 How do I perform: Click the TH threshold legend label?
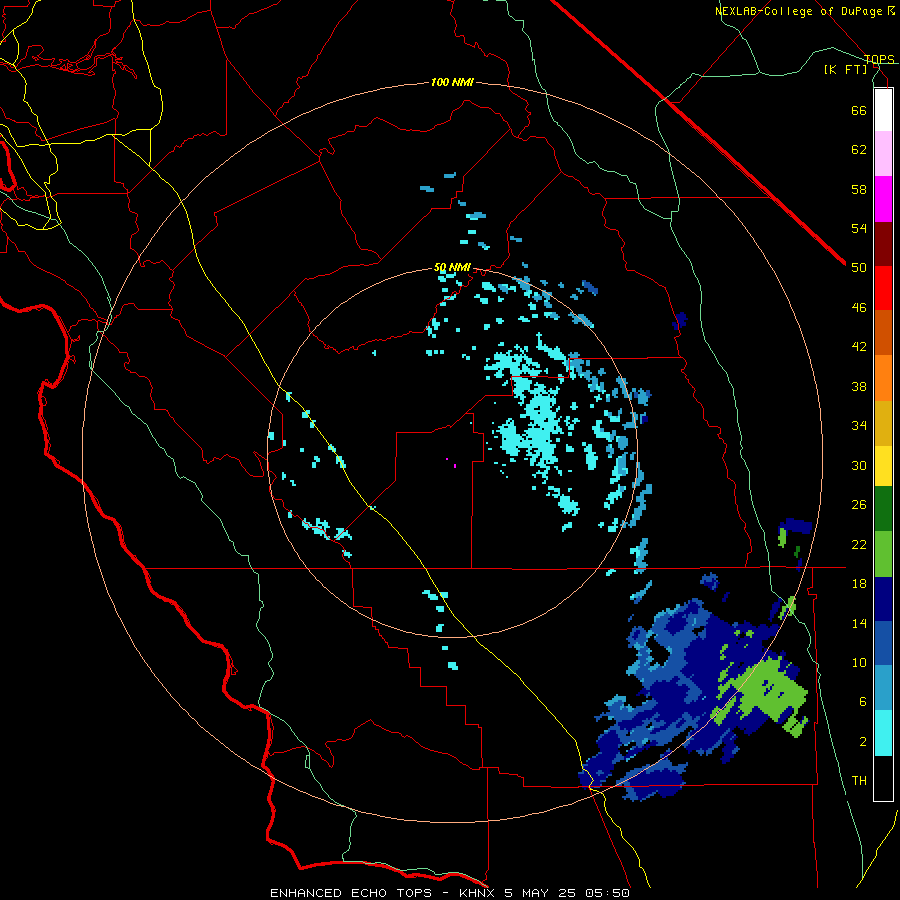(859, 781)
